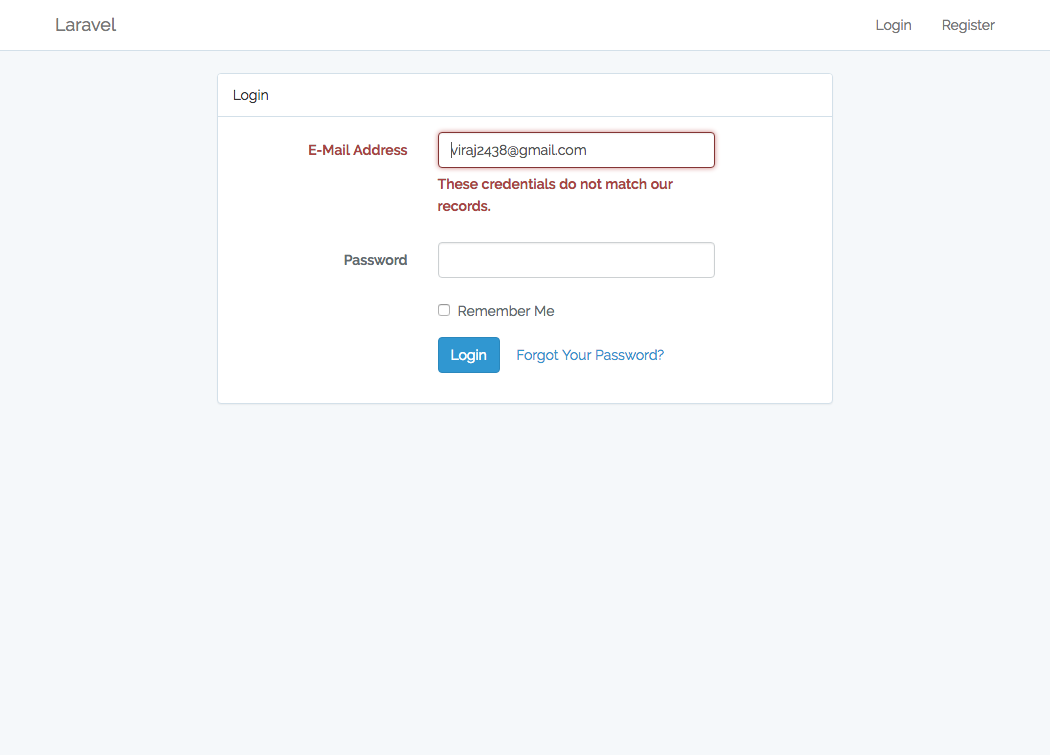Click the Login panel heading
The image size is (1050, 755).
pyautogui.click(x=251, y=95)
